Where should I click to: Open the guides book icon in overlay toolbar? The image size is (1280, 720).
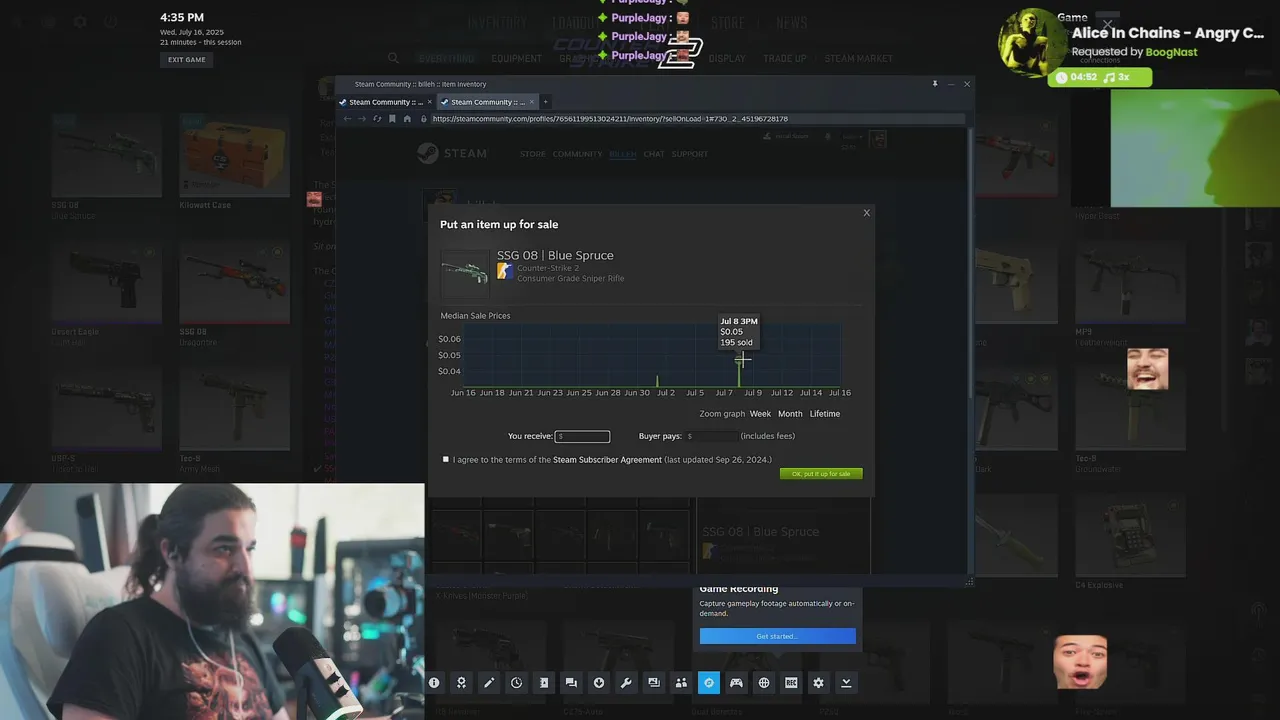(544, 683)
